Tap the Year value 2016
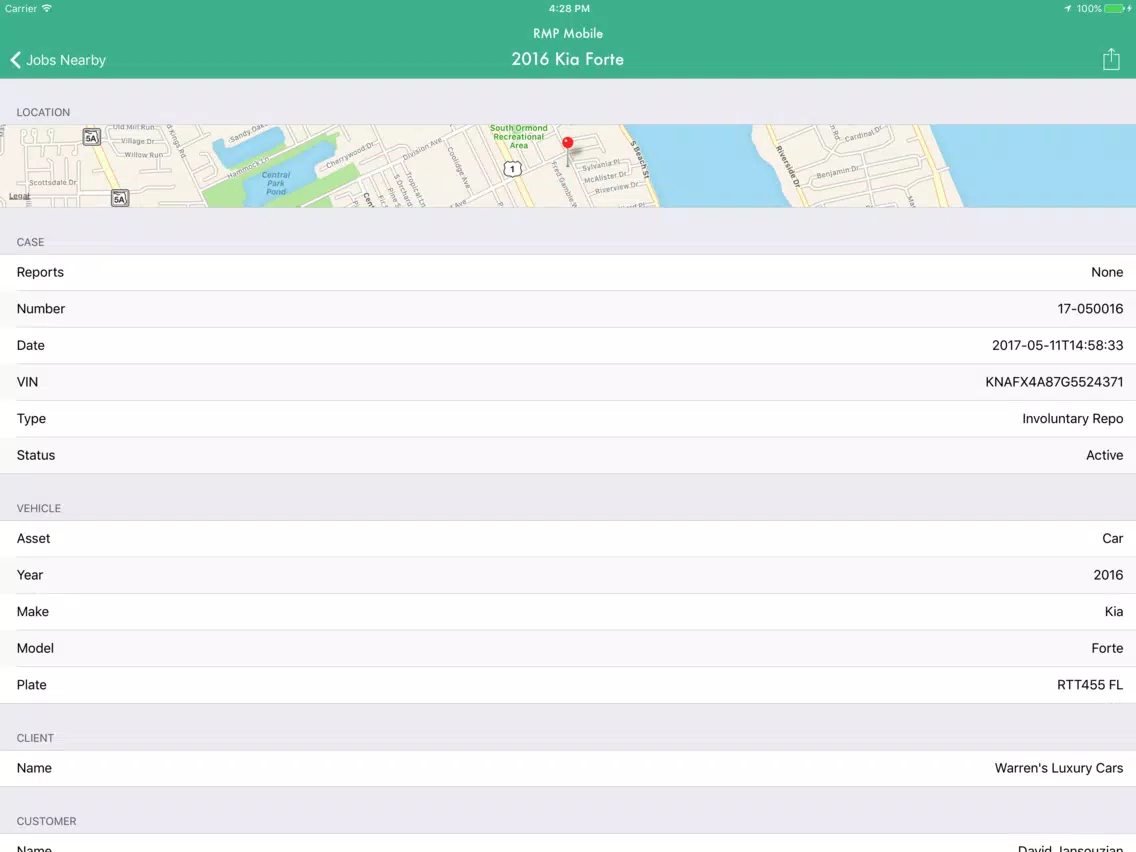 1108,575
